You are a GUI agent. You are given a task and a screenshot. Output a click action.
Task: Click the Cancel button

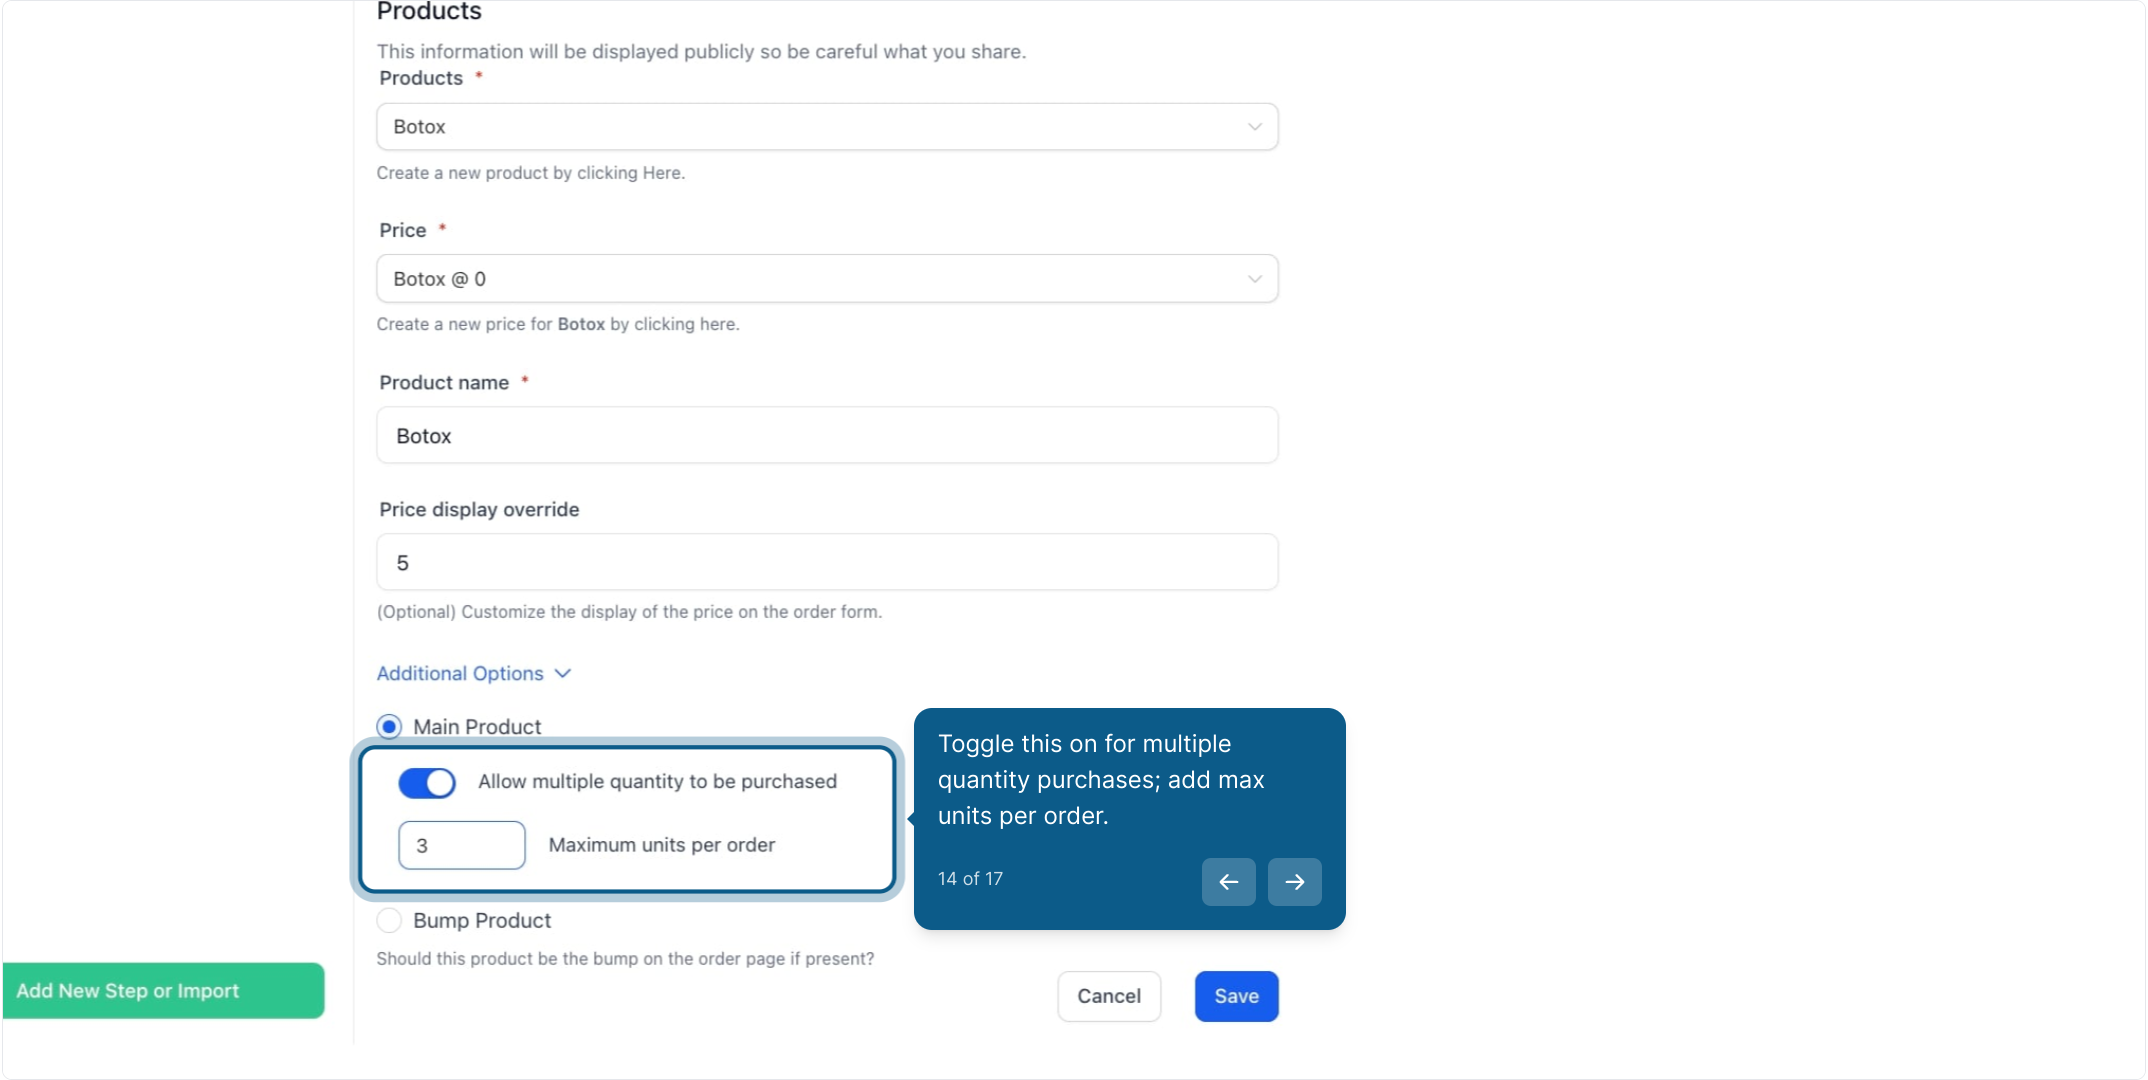pos(1109,996)
